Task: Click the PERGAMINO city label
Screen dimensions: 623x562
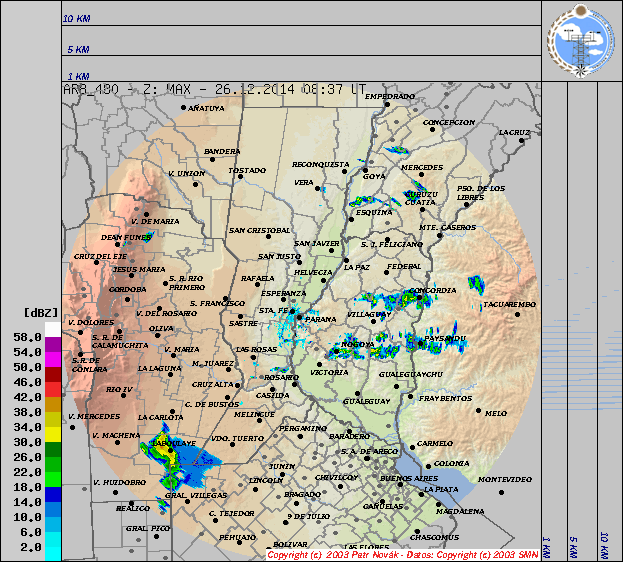Action: click(303, 428)
